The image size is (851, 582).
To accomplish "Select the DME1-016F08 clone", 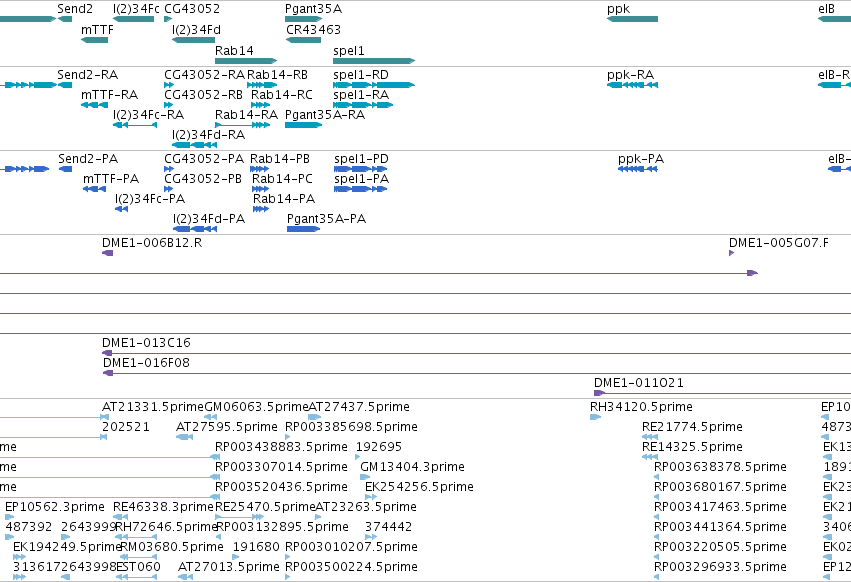I will tap(477, 373).
